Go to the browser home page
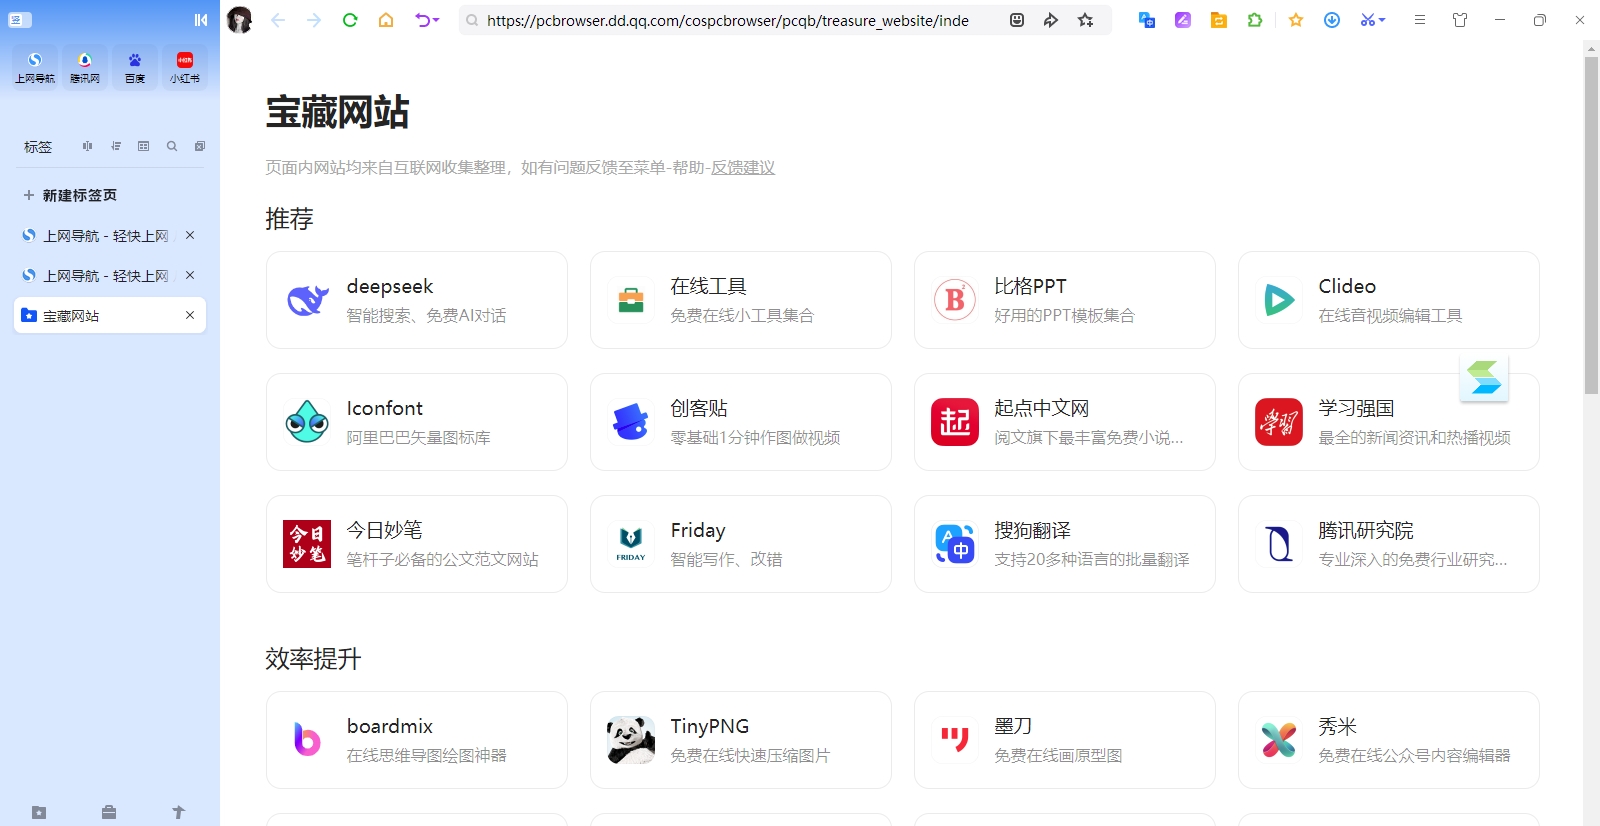The image size is (1600, 826). 386,20
